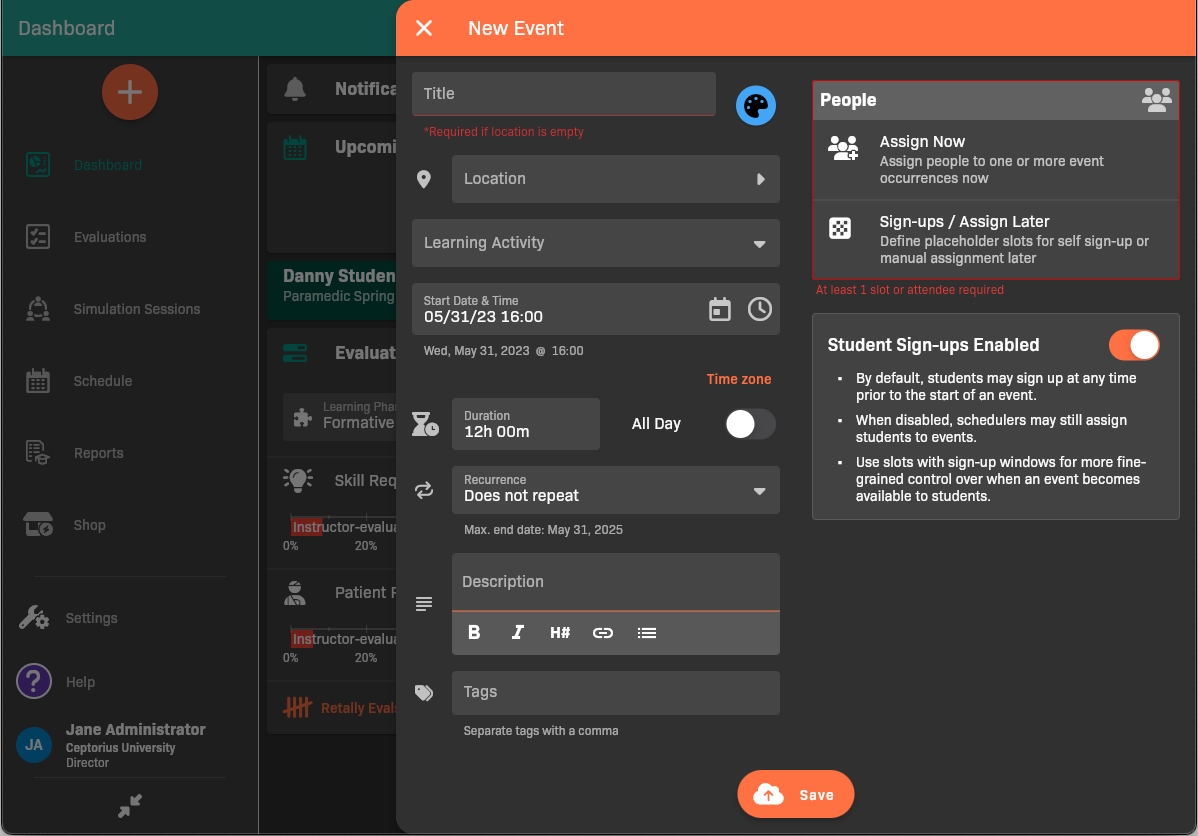Open the calendar date picker icon

pyautogui.click(x=720, y=309)
